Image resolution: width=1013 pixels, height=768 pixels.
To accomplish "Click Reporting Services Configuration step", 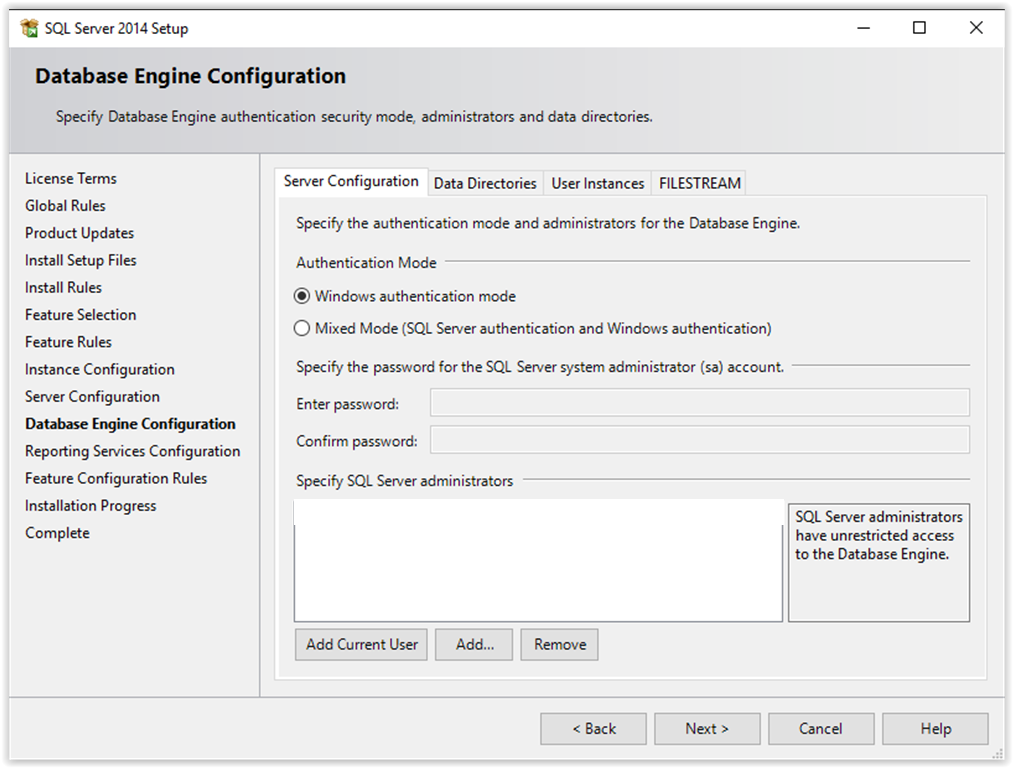I will (x=132, y=451).
